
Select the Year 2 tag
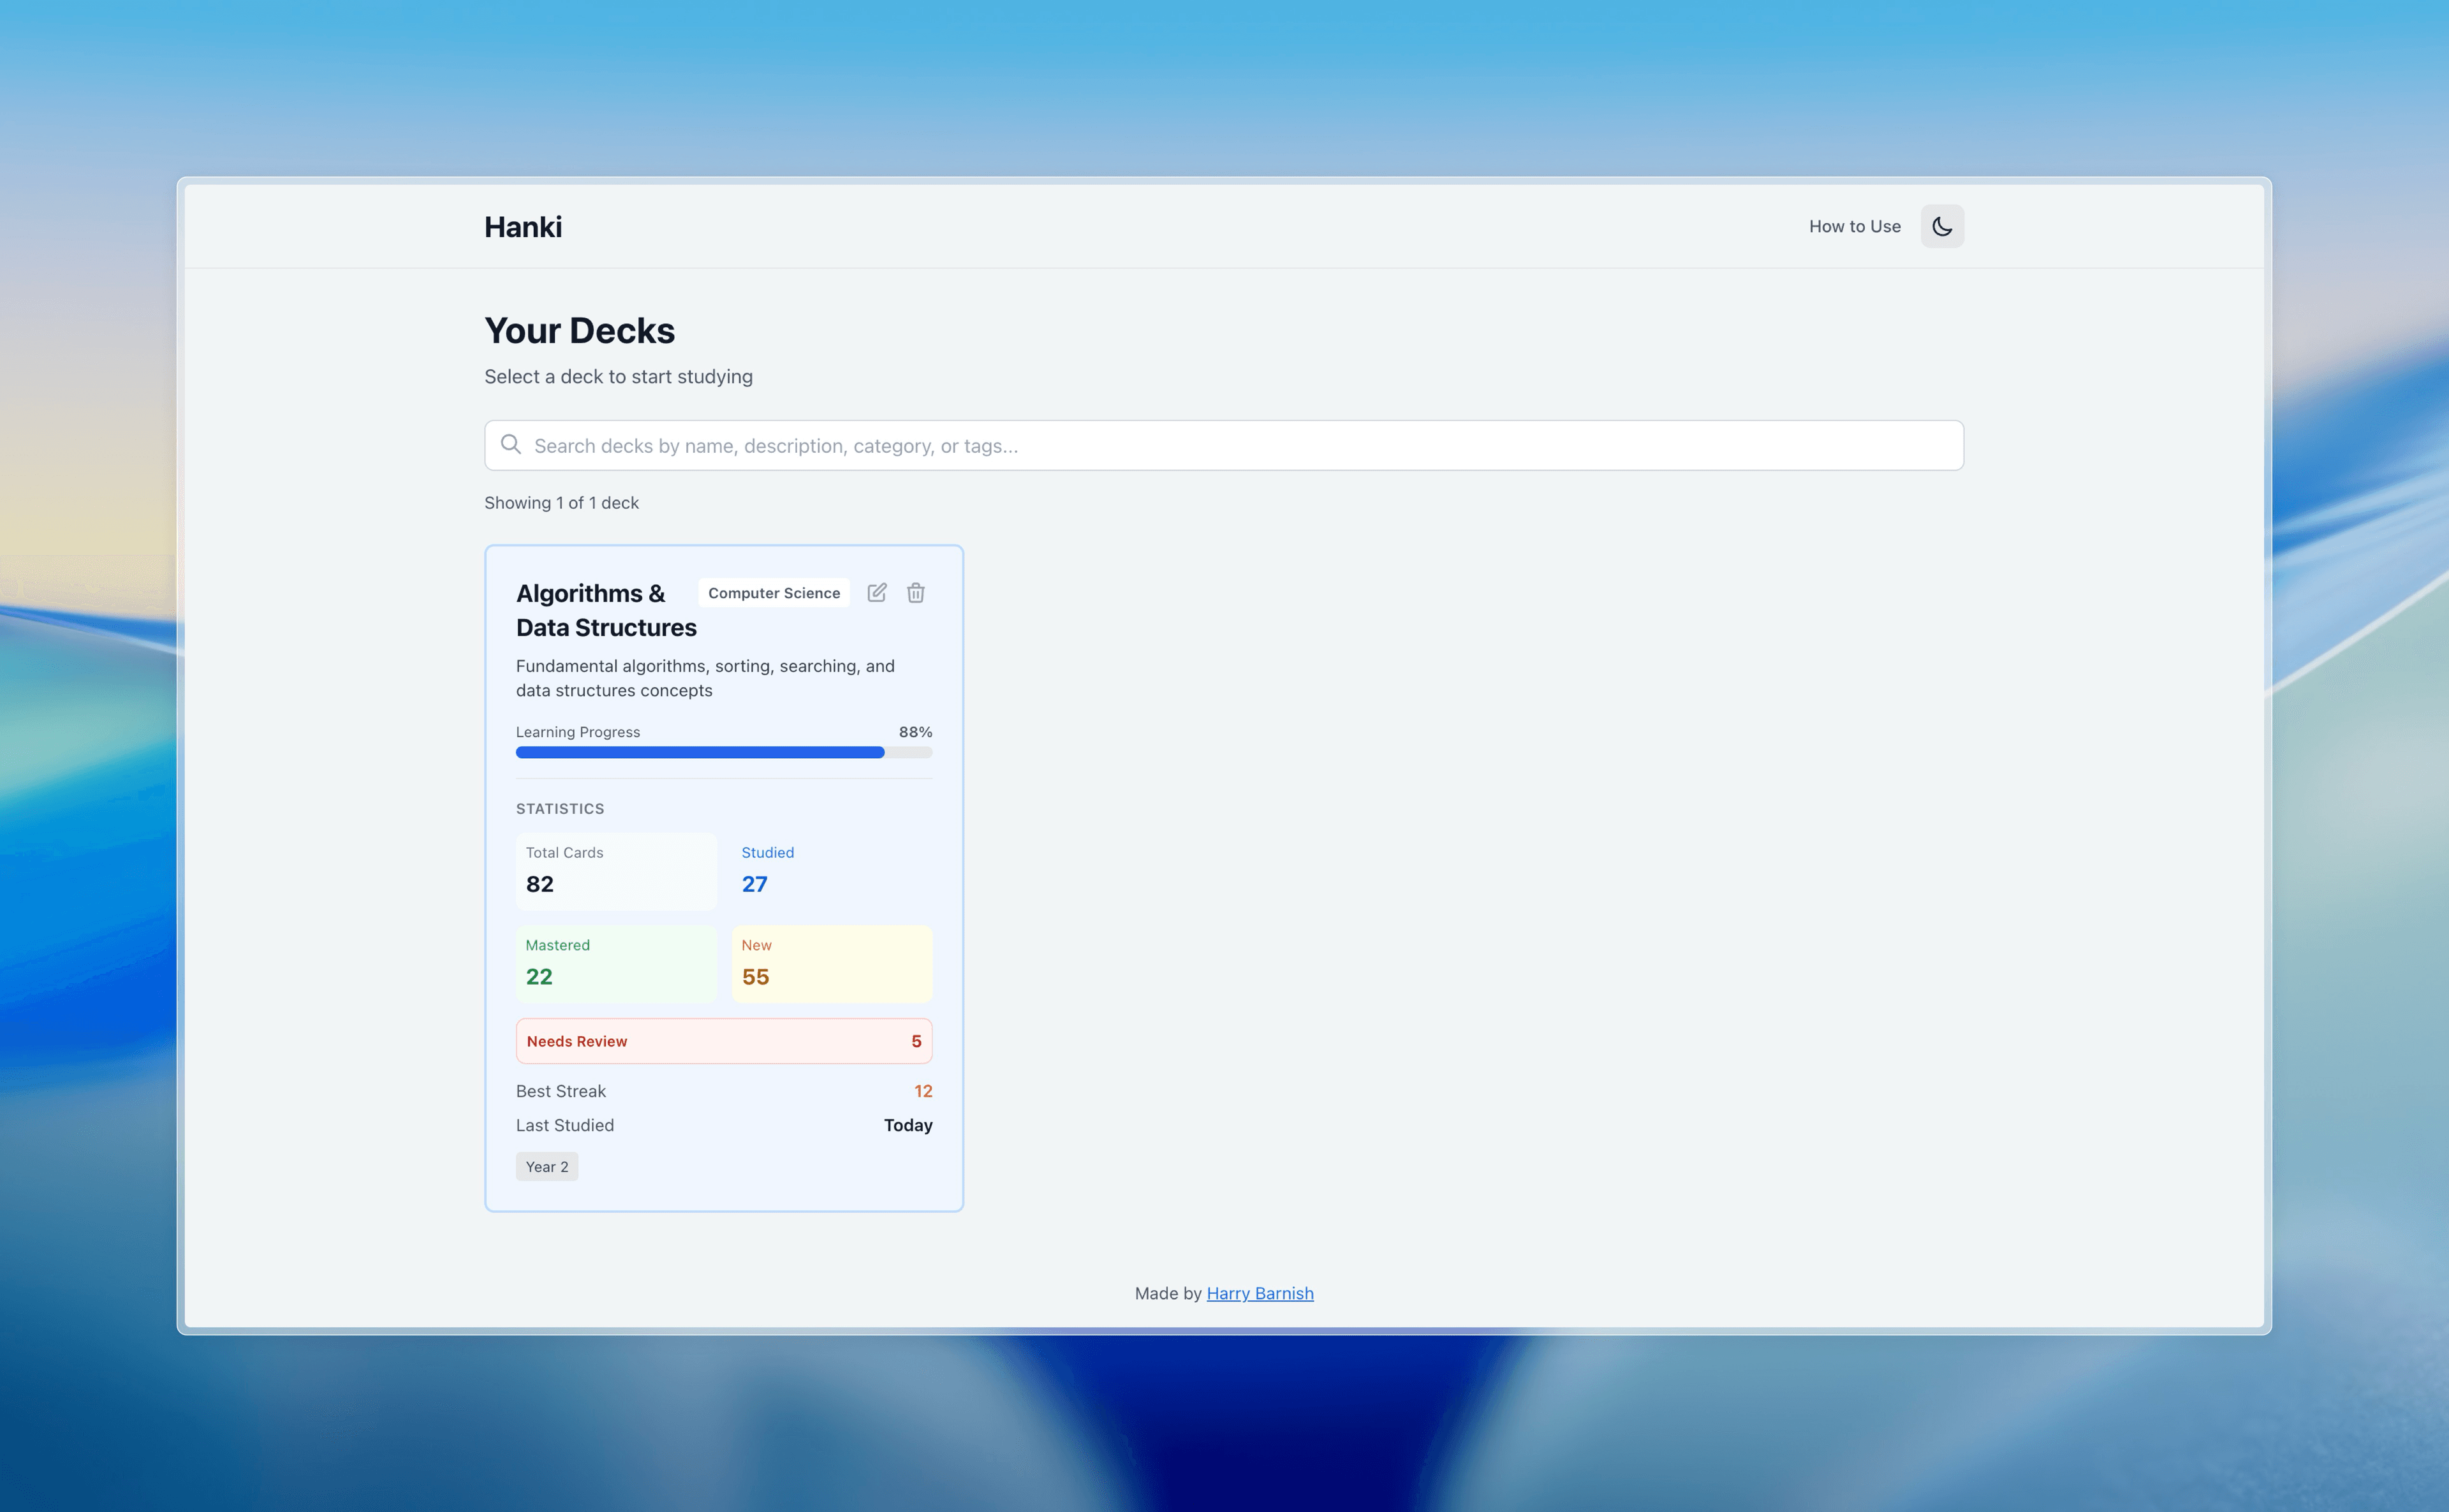[x=546, y=1167]
